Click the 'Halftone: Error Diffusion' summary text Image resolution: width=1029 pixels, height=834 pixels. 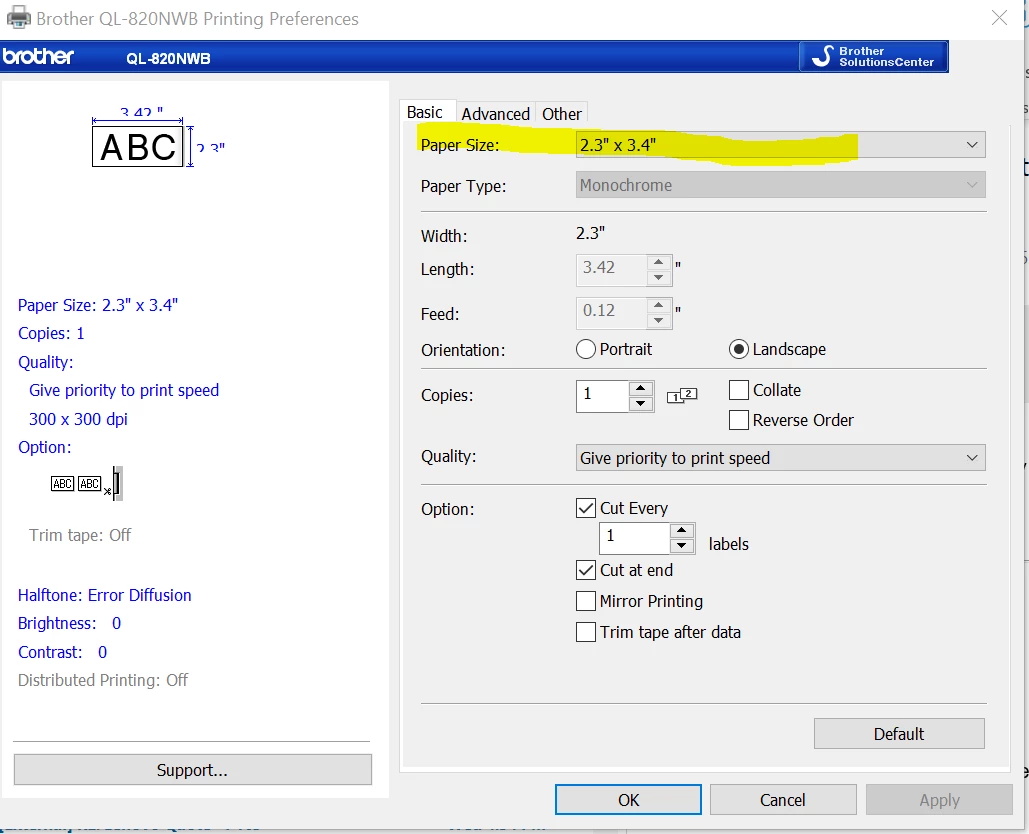point(104,595)
